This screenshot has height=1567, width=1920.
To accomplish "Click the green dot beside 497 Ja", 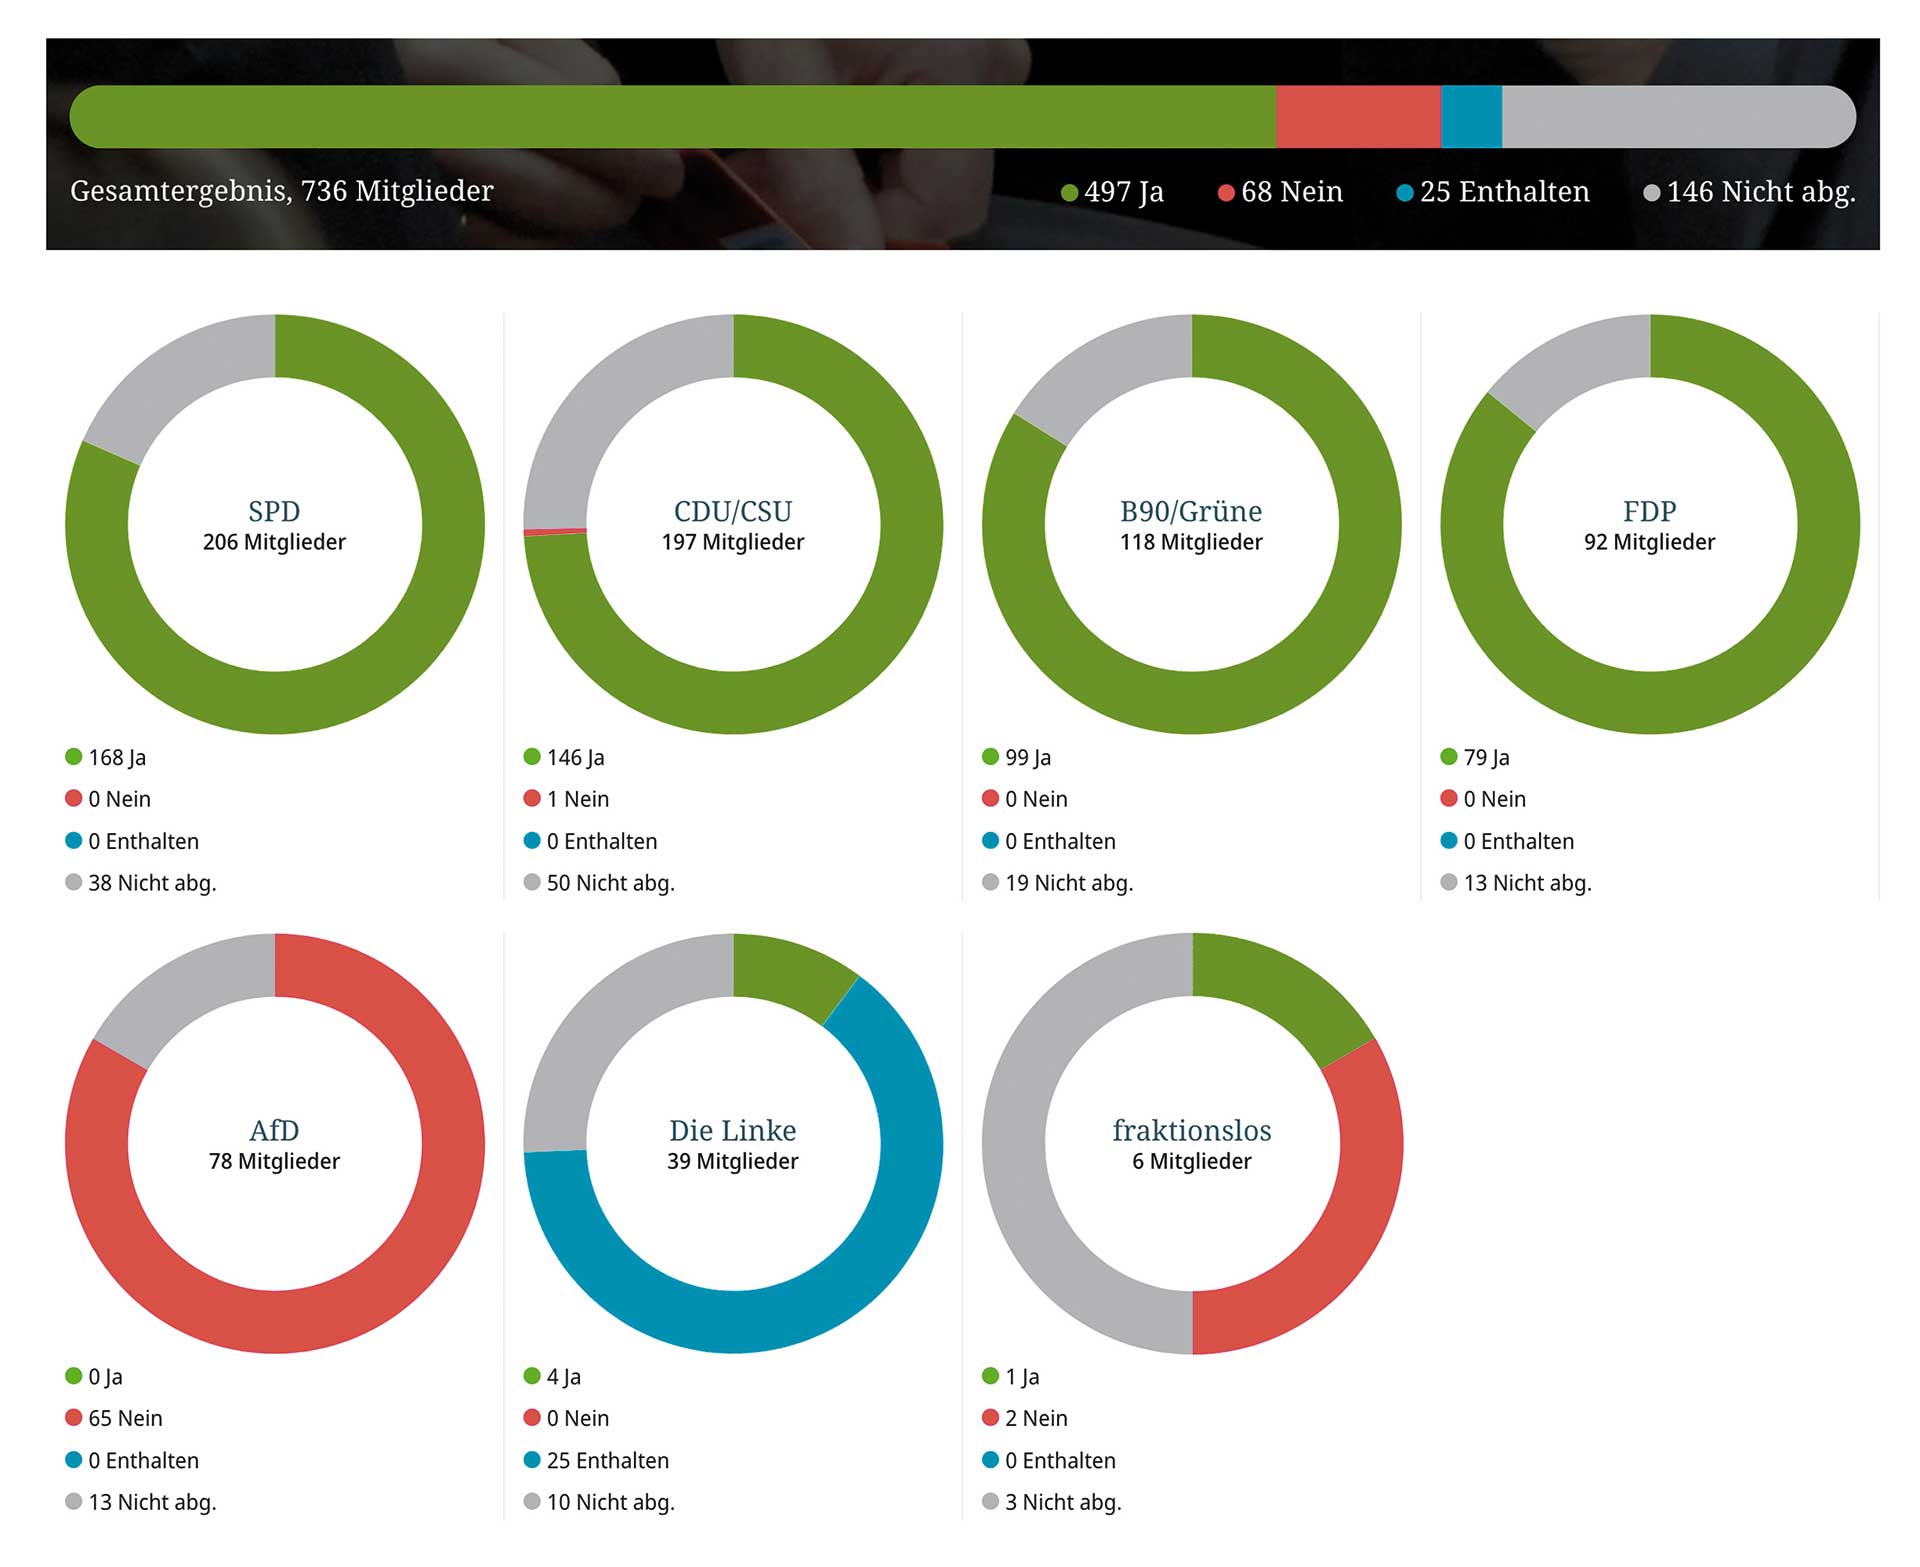I will point(1069,193).
